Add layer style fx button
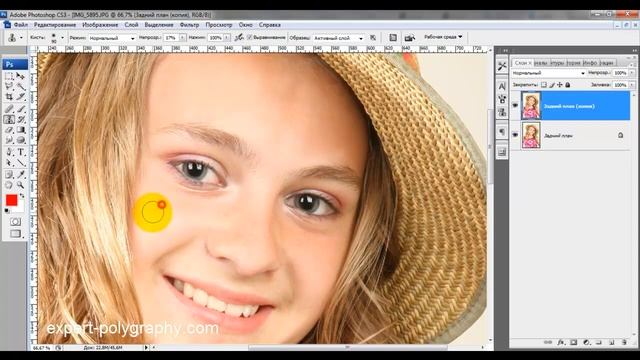Image resolution: width=640 pixels, height=360 pixels. (x=561, y=342)
